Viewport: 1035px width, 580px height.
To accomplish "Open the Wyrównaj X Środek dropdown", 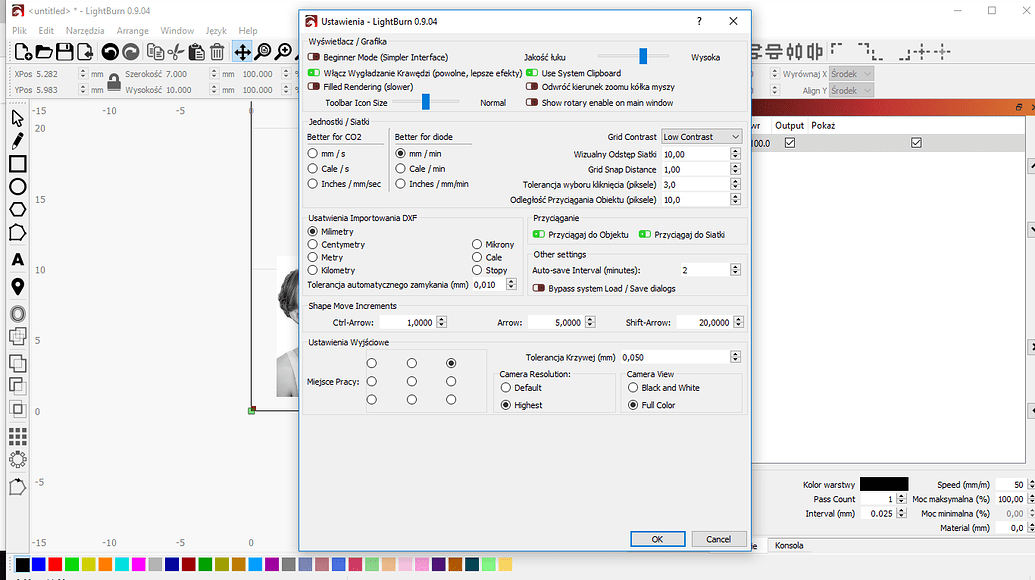I will (x=851, y=74).
